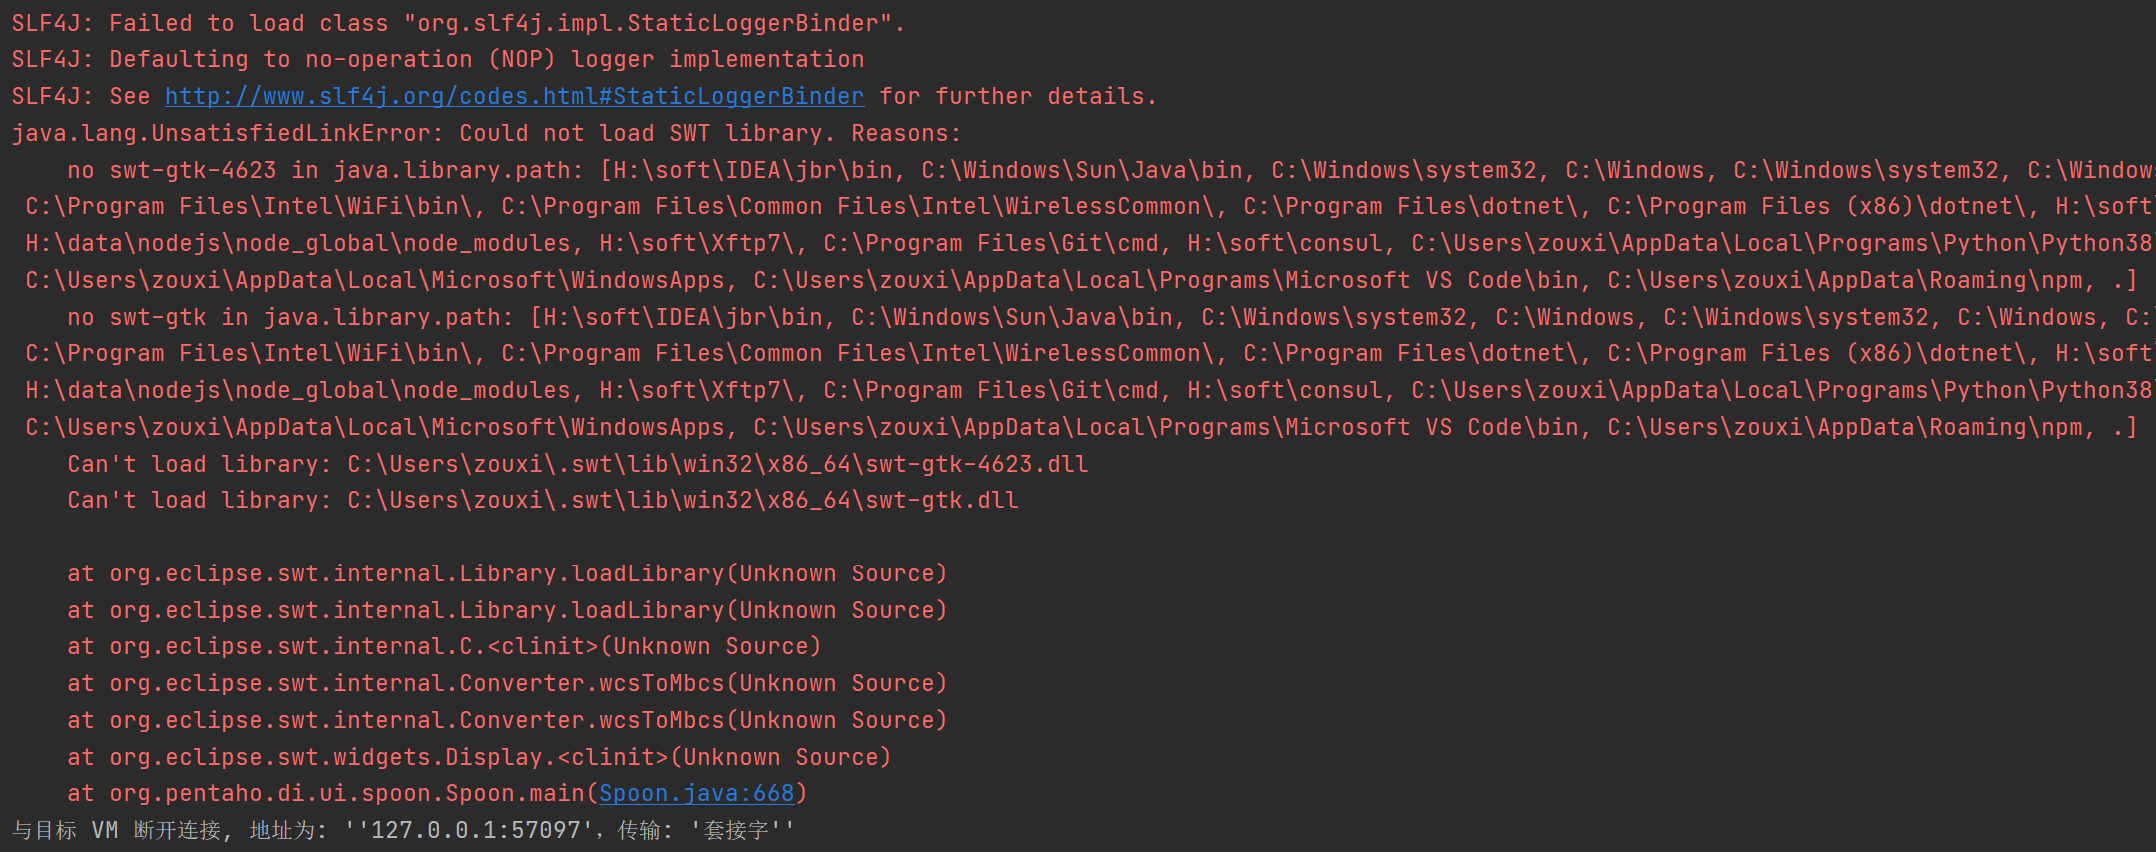The image size is (2156, 852).
Task: Open the Spoon.java:668 source link
Action: [x=696, y=793]
